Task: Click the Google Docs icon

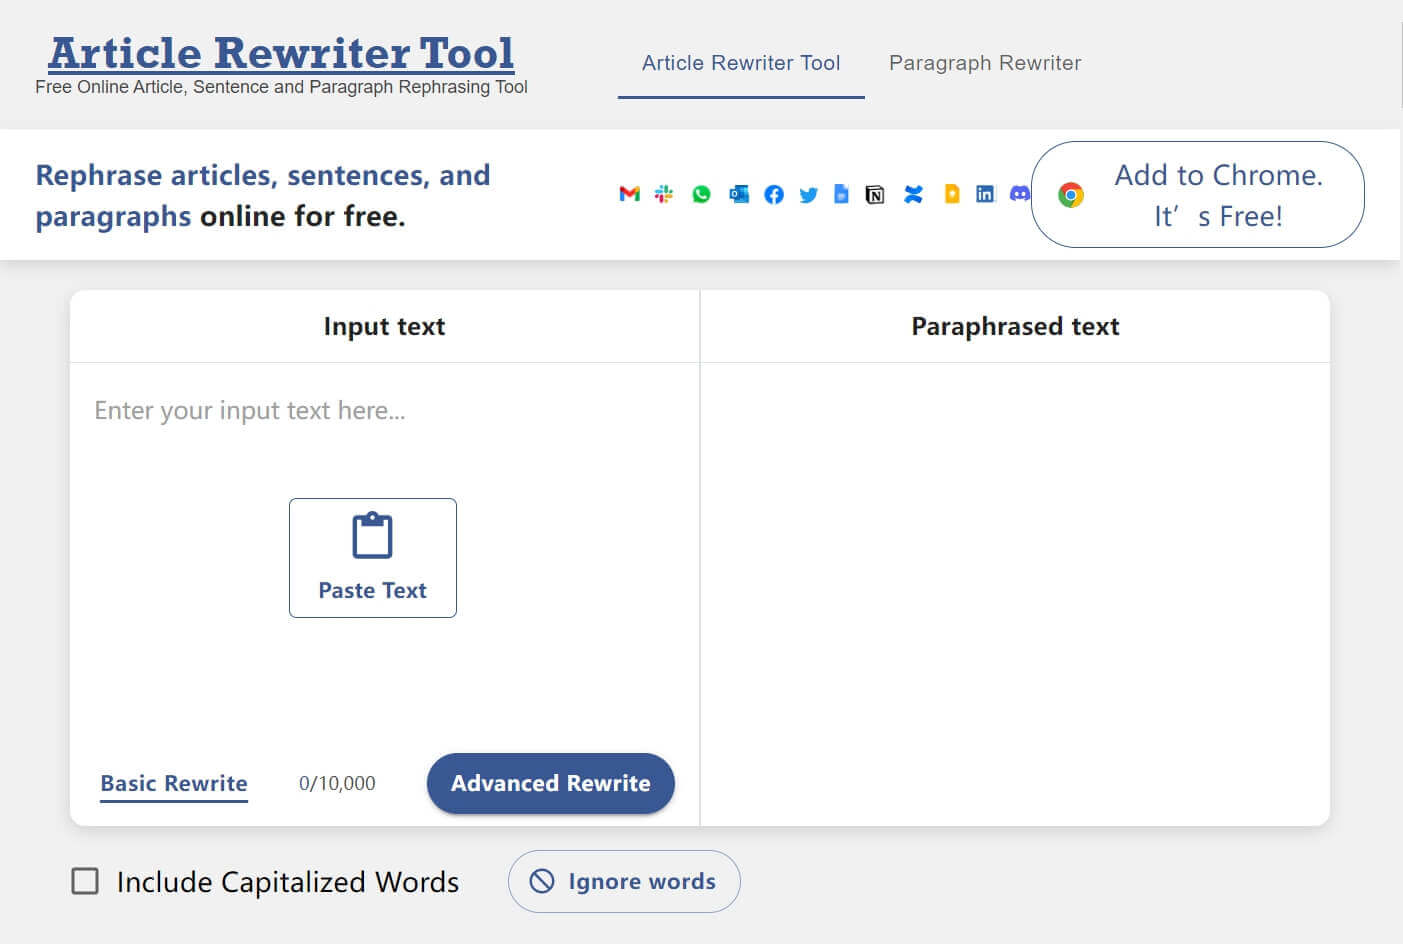Action: [x=842, y=194]
